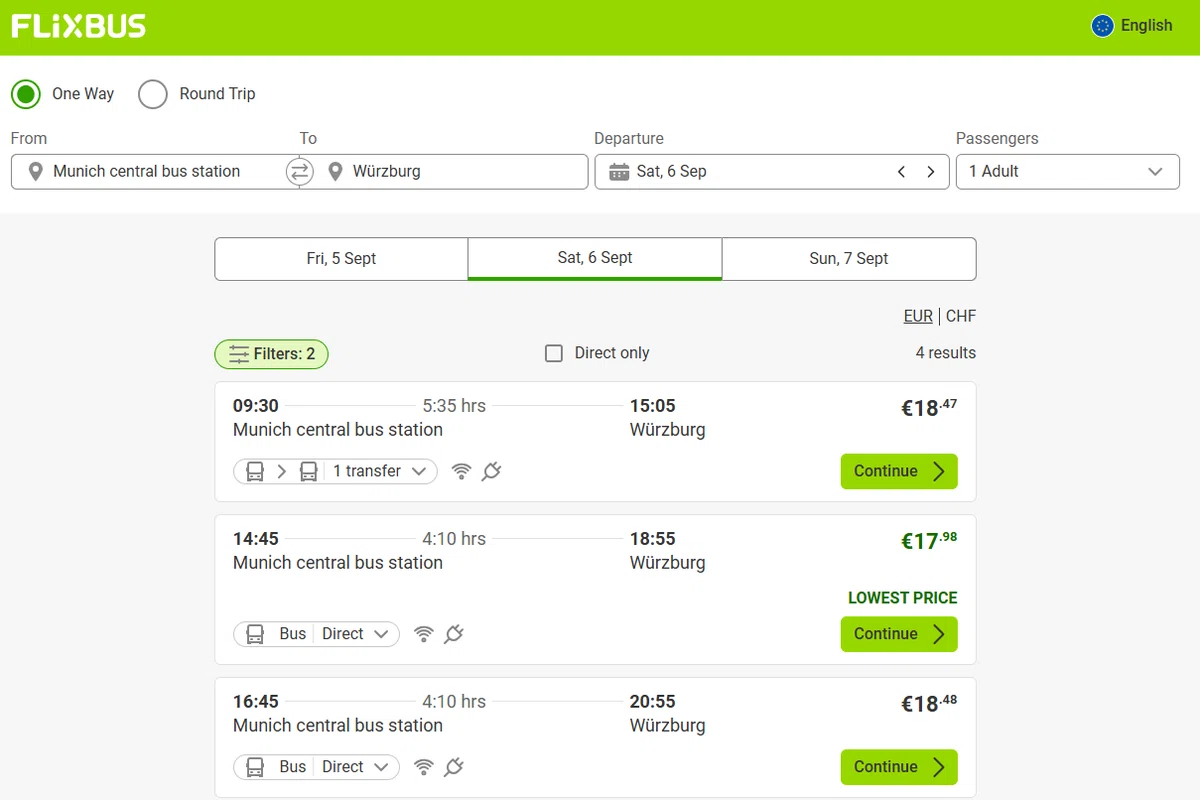Click location pin in To field
Screen dimensions: 1200x800
(x=335, y=172)
